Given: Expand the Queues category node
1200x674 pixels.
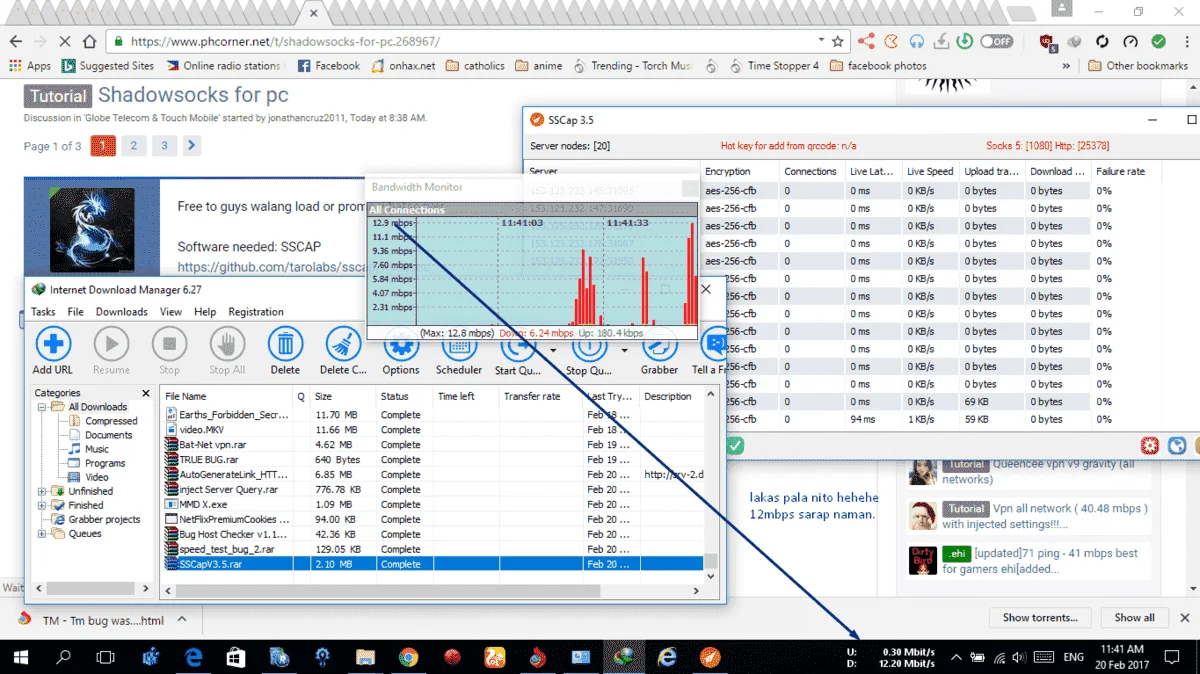Looking at the screenshot, I should tap(43, 533).
